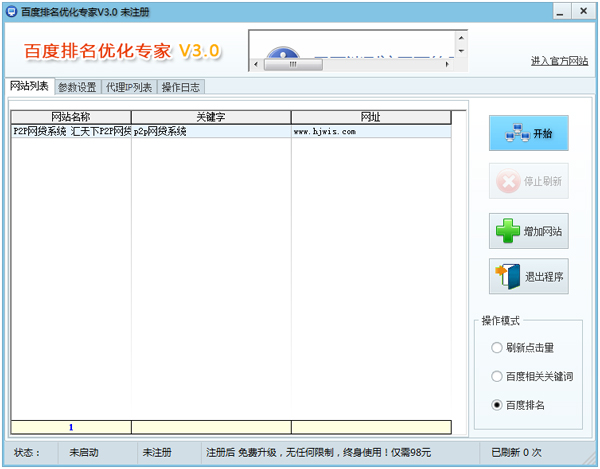Screen dimensions: 600x469
Task: Click the door exit icon
Action: tap(508, 276)
